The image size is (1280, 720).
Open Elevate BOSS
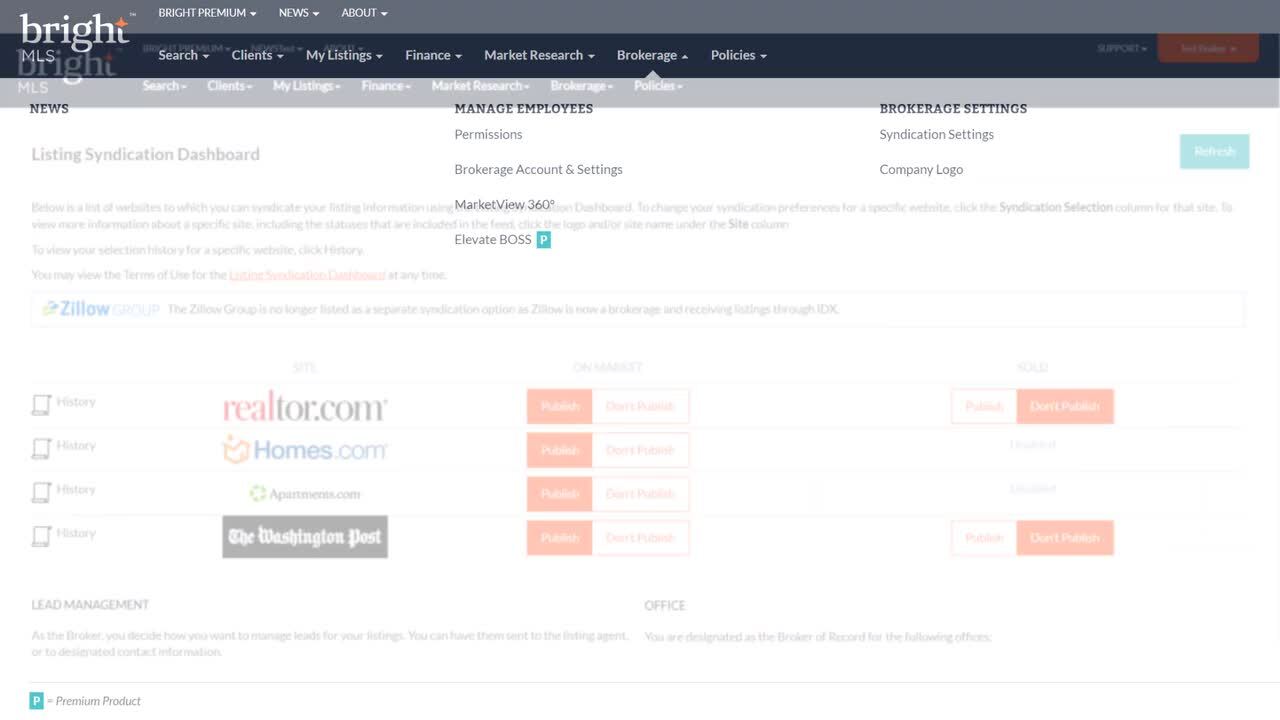coord(493,240)
